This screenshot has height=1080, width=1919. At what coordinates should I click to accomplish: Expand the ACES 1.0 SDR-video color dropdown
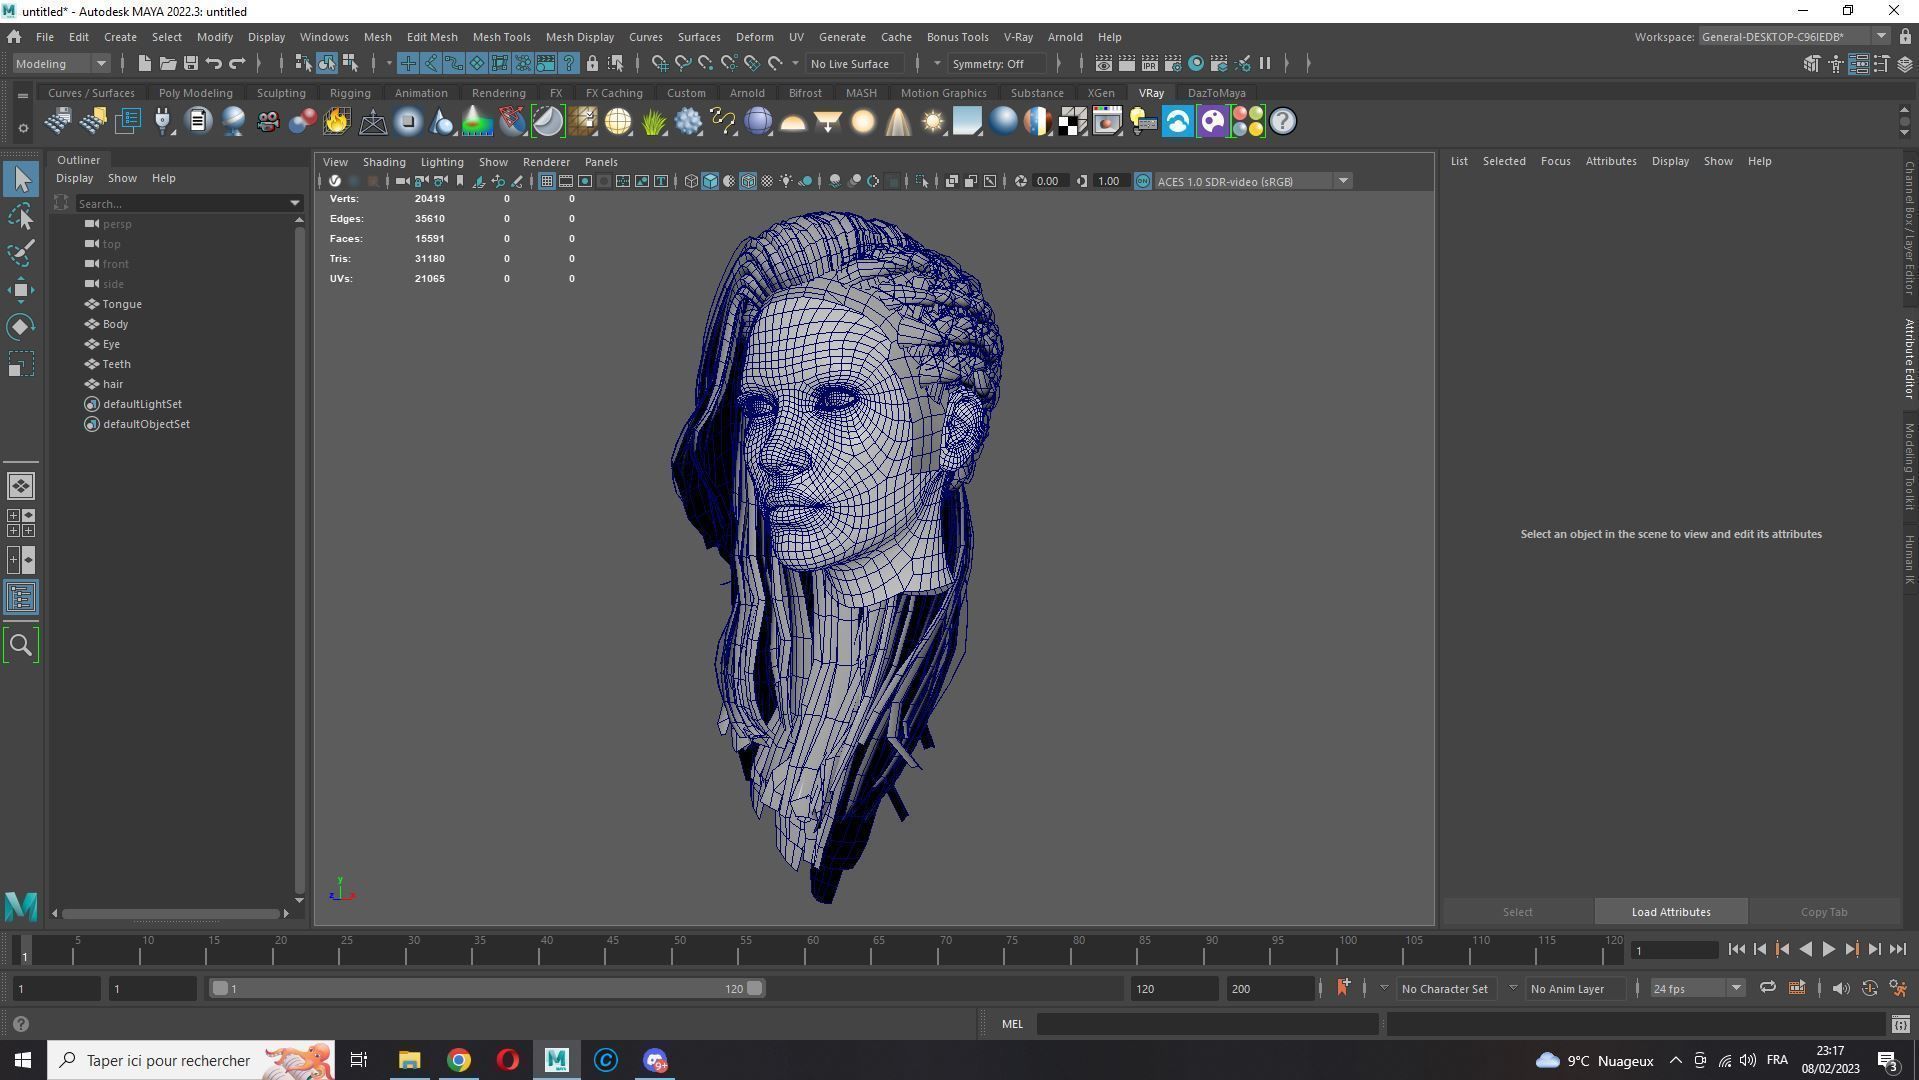pyautogui.click(x=1343, y=182)
